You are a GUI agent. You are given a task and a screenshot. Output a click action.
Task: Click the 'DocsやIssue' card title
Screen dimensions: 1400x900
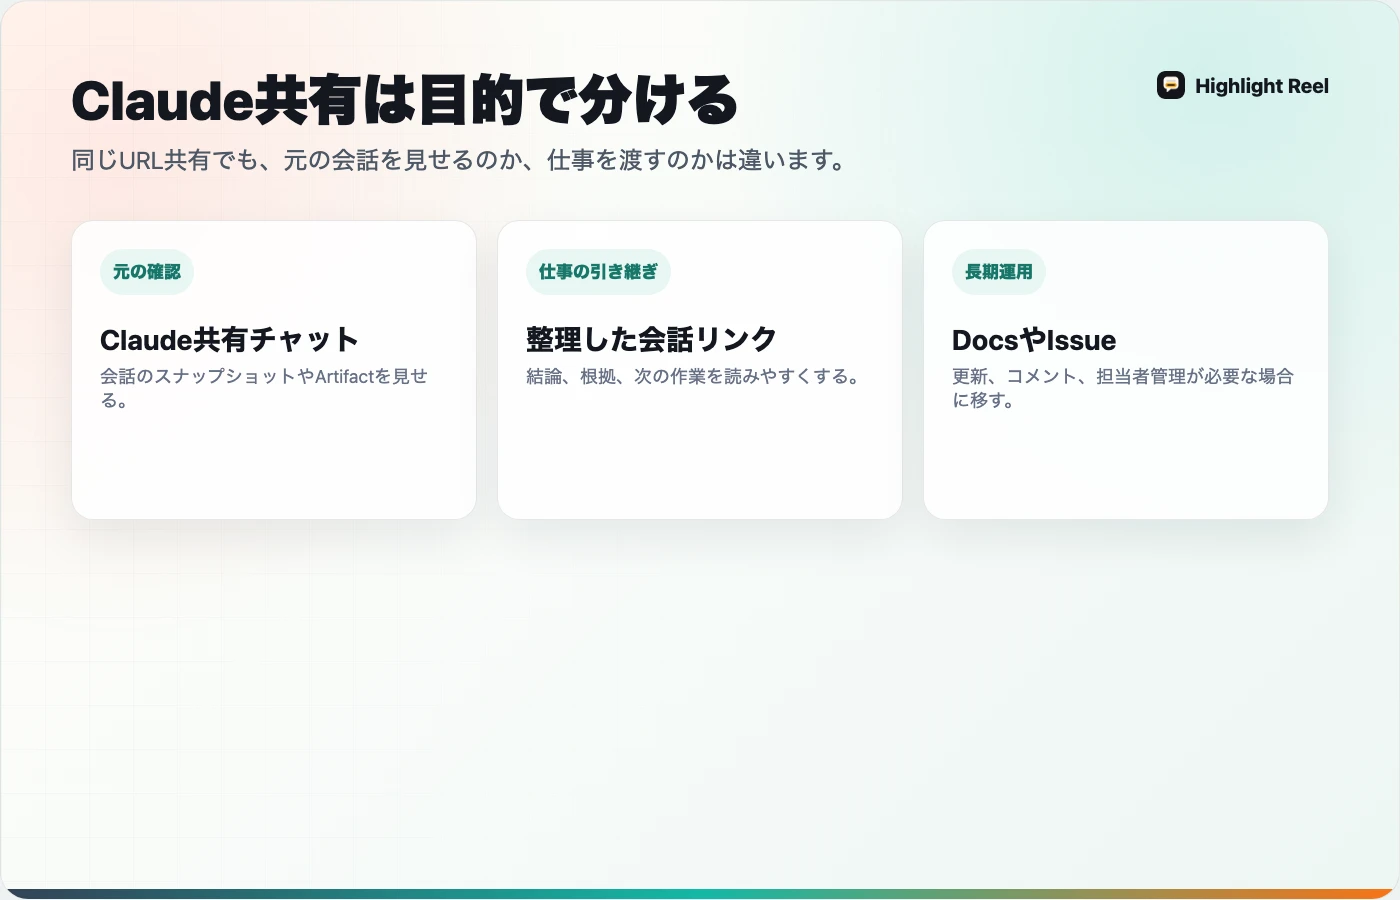click(1034, 340)
